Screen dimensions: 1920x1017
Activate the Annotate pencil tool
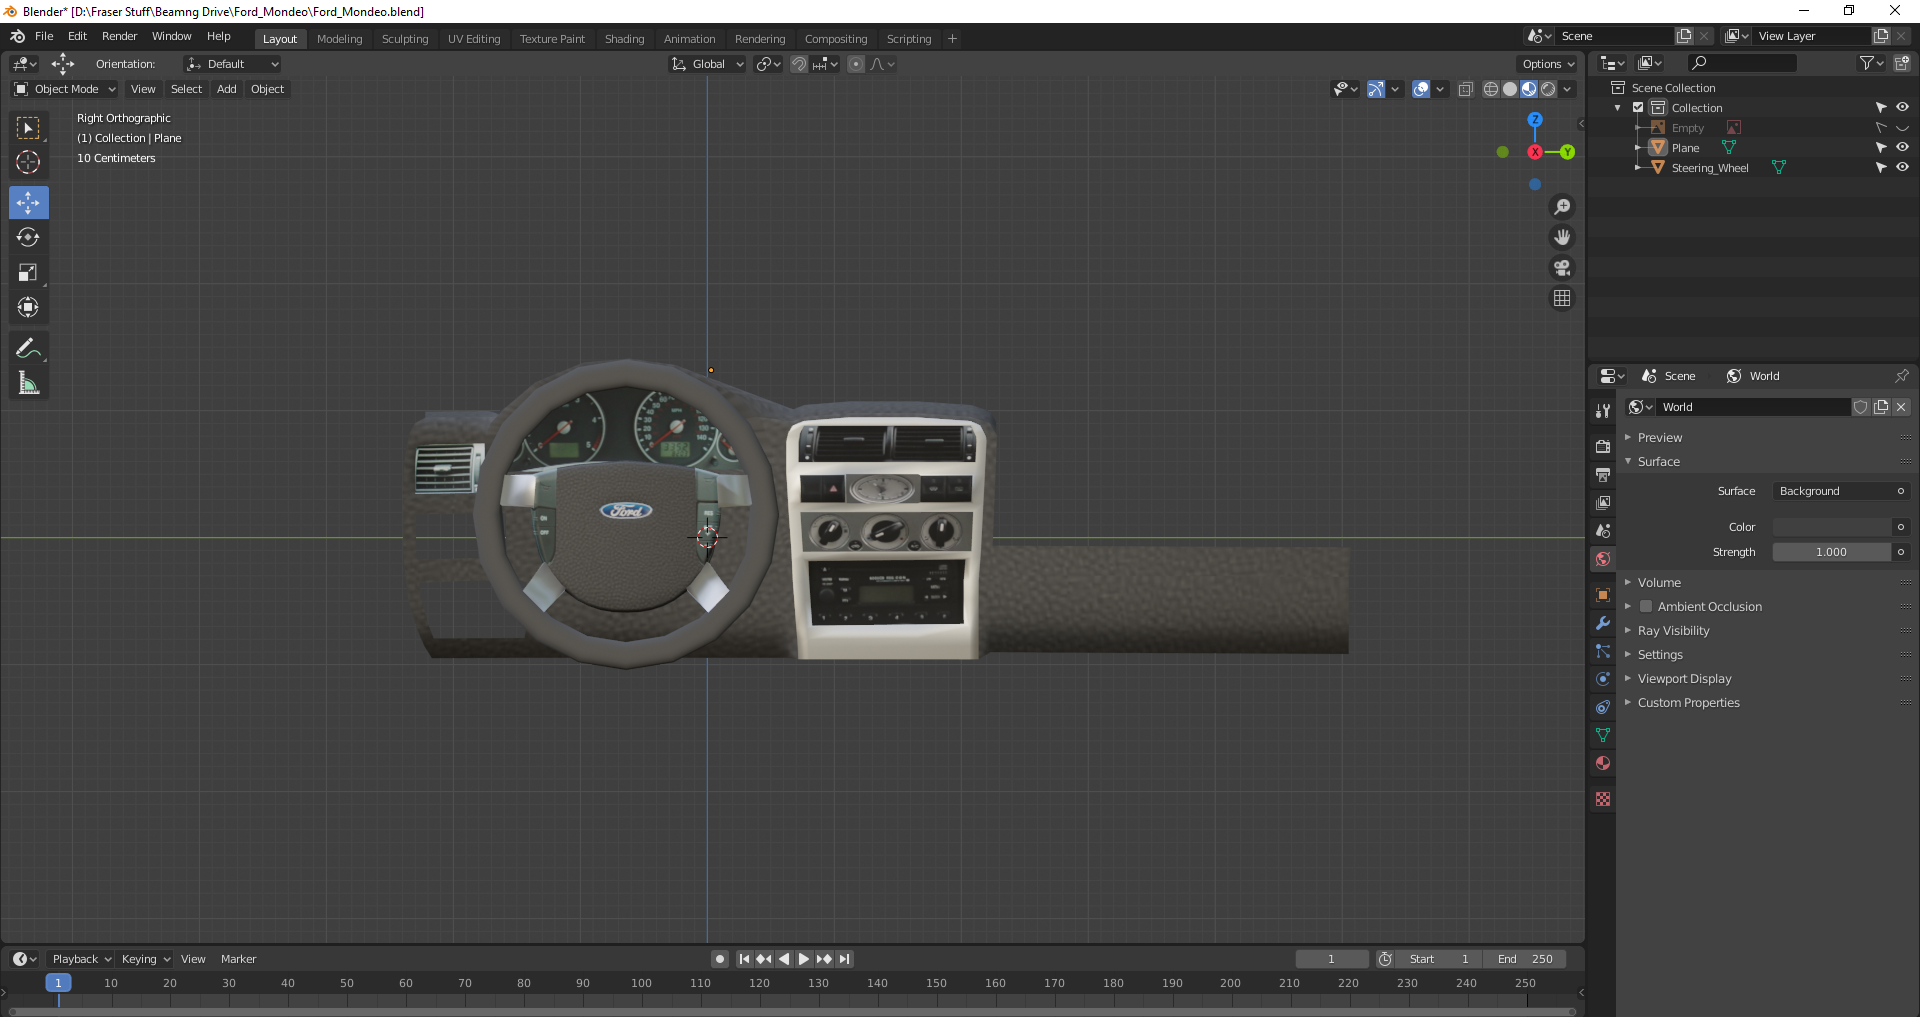click(28, 349)
